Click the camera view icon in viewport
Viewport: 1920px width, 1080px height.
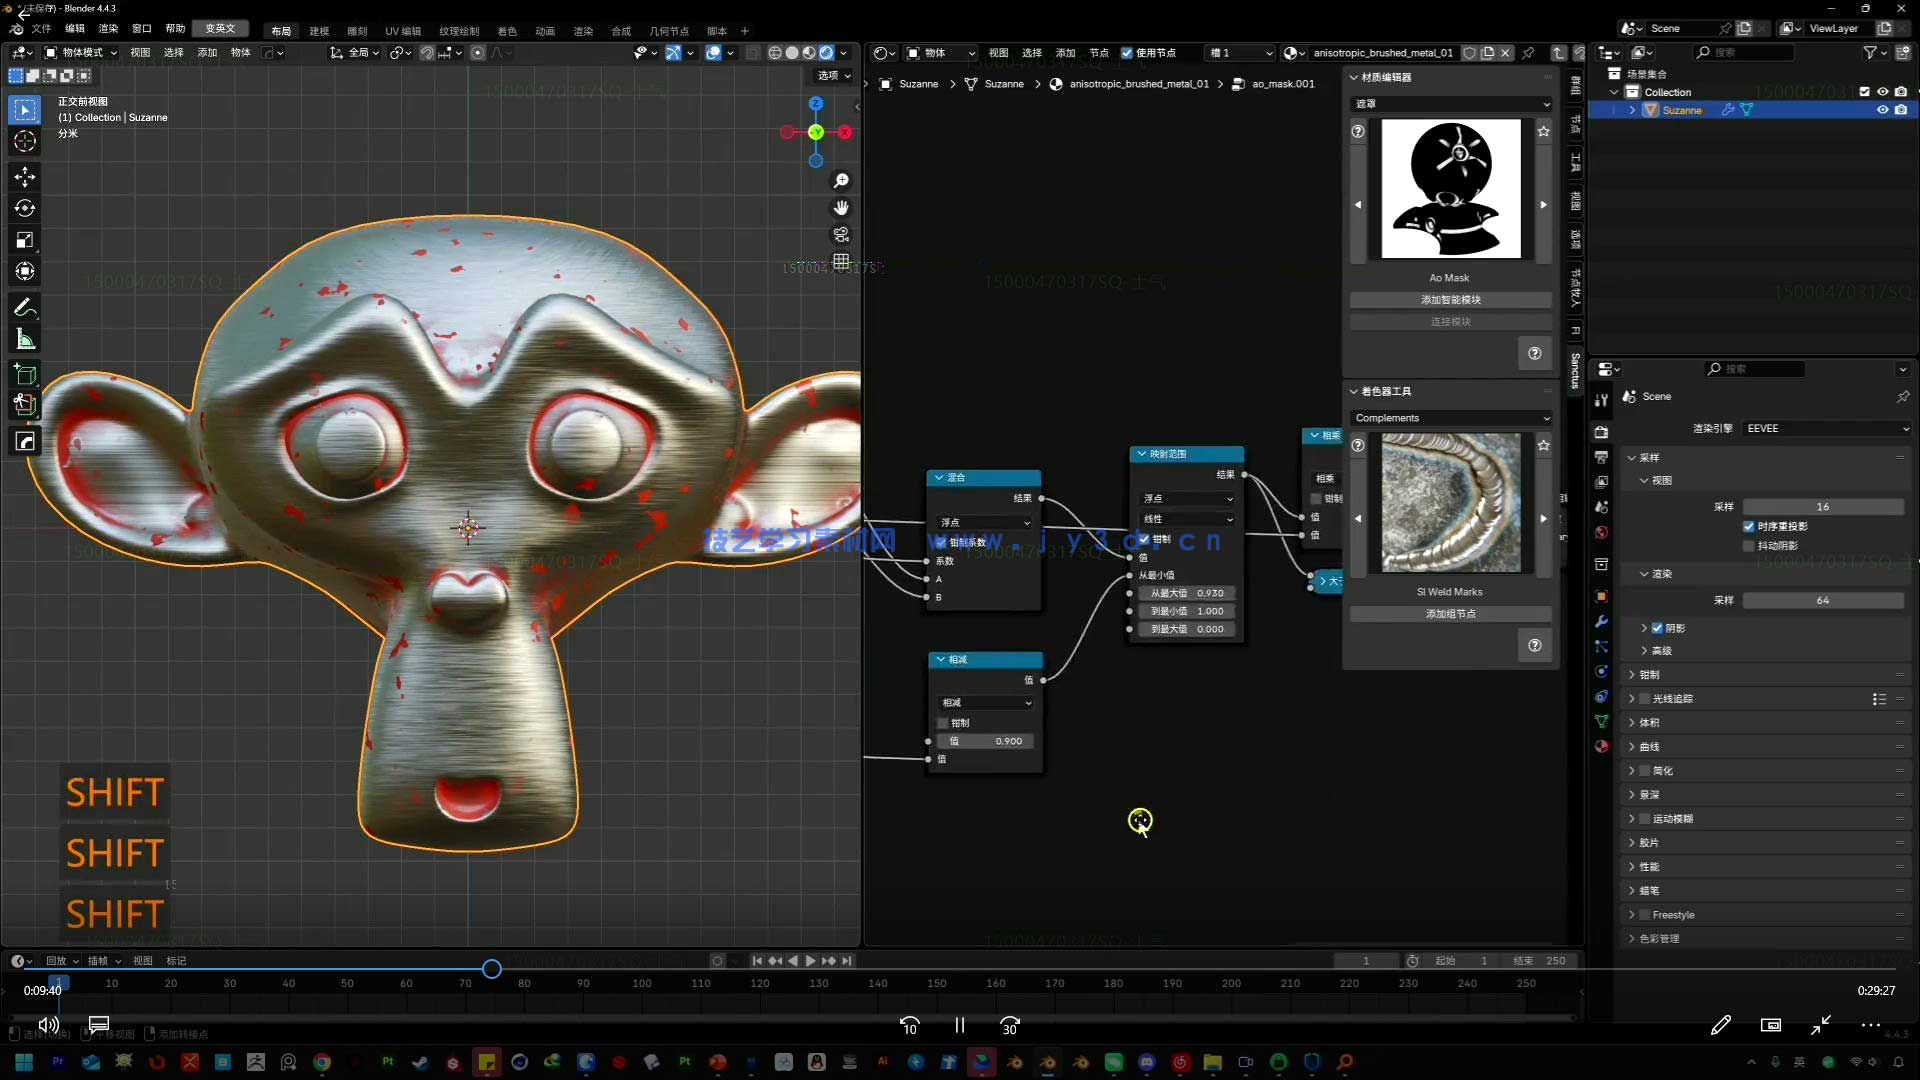click(x=841, y=234)
